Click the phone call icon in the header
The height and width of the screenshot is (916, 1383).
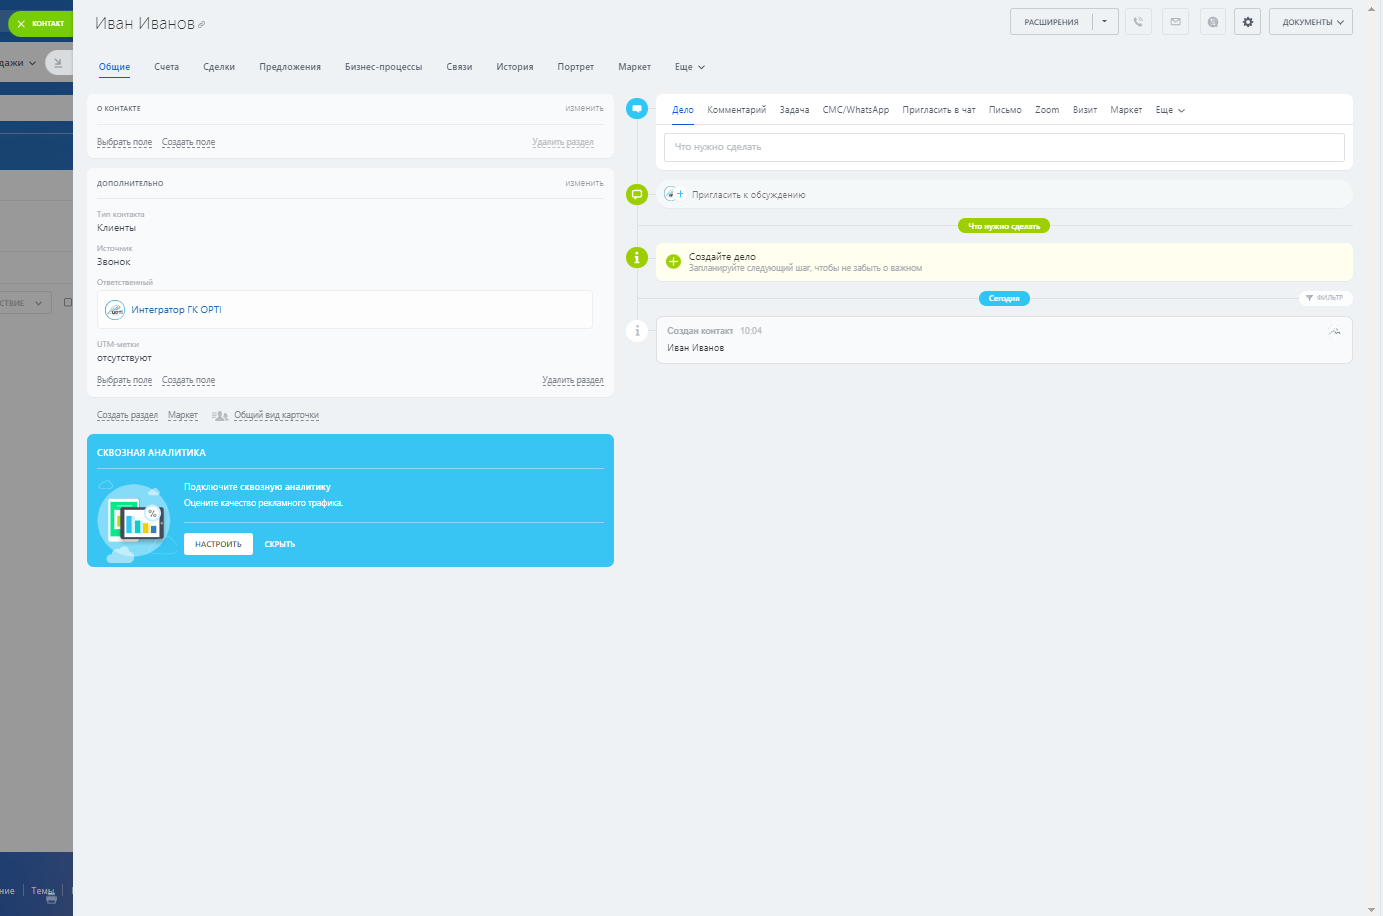tap(1138, 22)
